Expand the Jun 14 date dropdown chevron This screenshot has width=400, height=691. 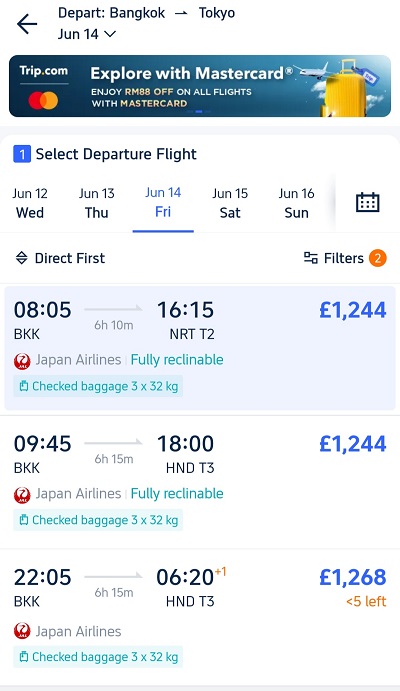pos(110,34)
